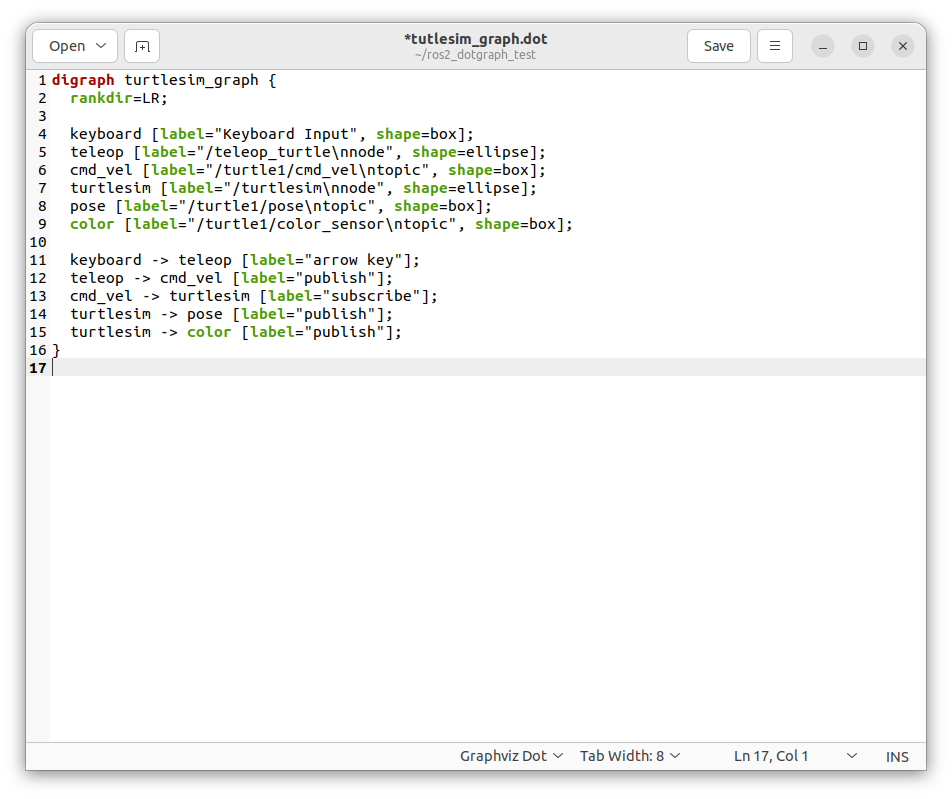The image size is (952, 799).
Task: Click line number 10 in the gutter
Action: pyautogui.click(x=38, y=242)
